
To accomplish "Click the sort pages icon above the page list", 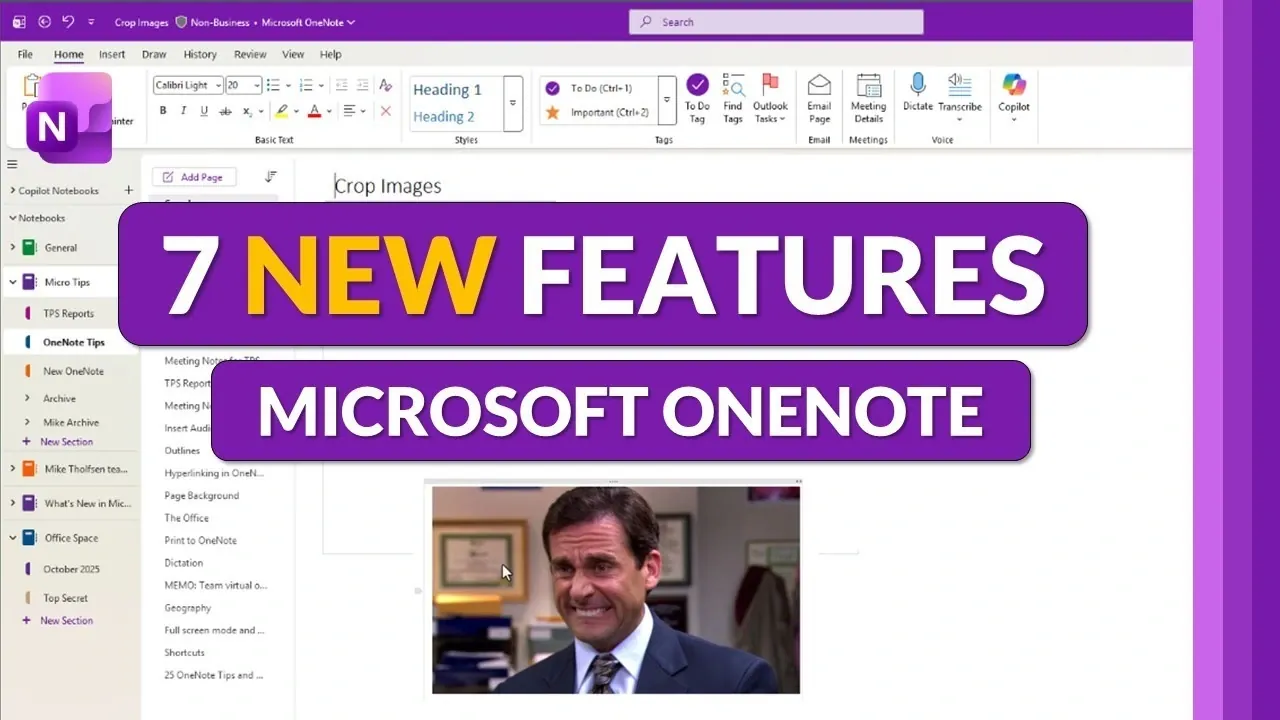I will tap(269, 176).
